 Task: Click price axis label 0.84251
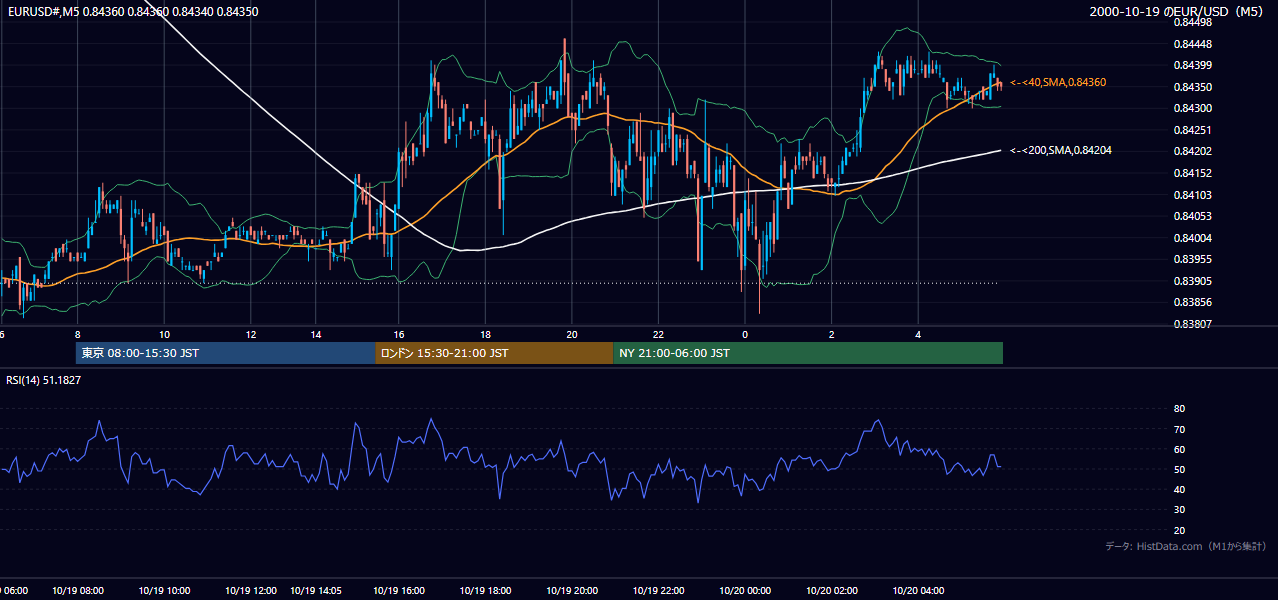pos(1191,130)
